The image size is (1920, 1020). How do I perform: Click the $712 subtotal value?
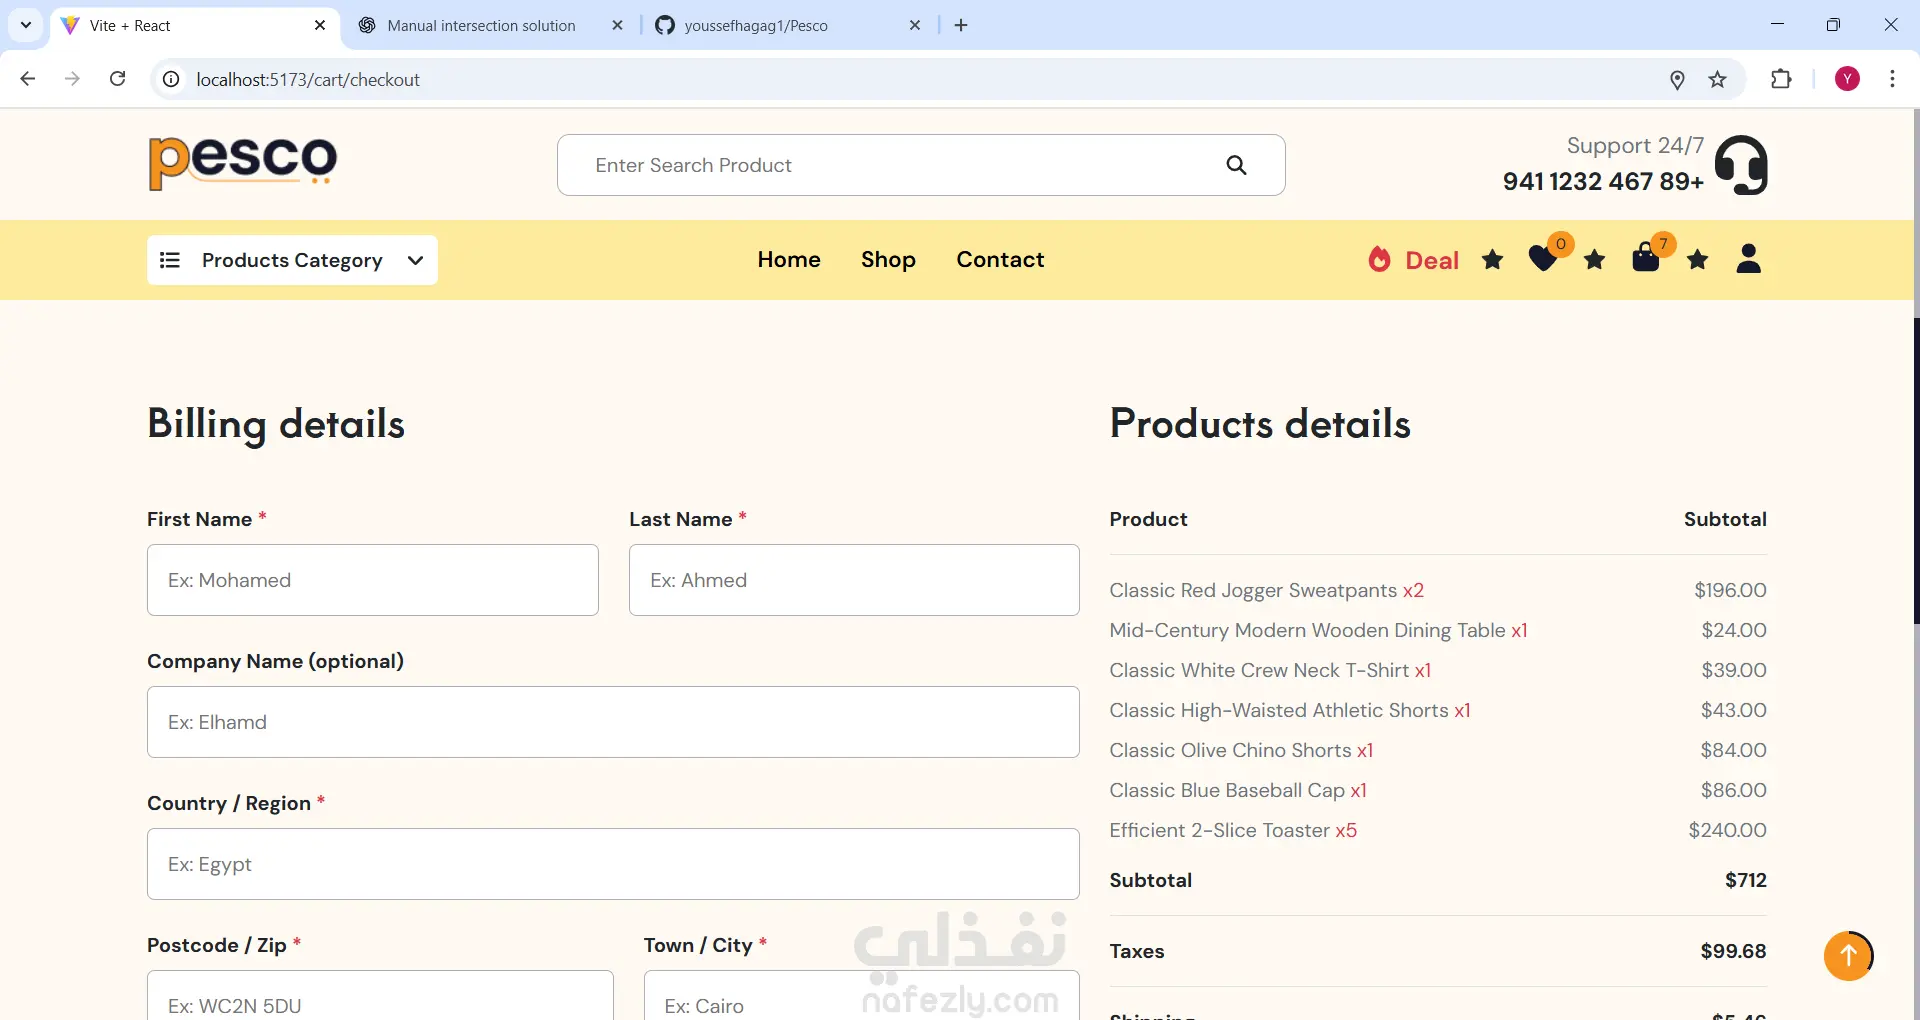coord(1746,880)
